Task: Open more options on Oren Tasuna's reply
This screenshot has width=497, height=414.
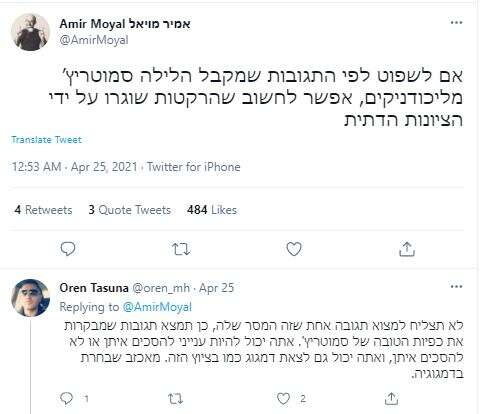Action: tap(456, 287)
